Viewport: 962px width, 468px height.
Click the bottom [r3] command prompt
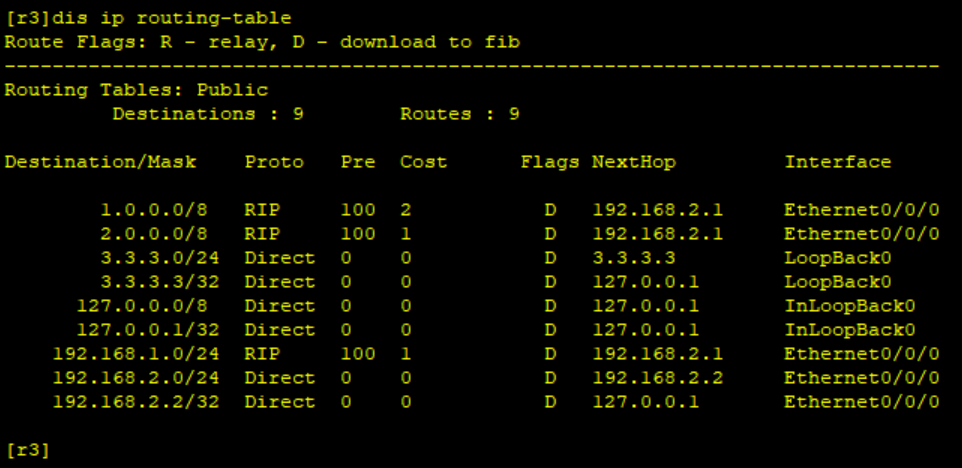[x=27, y=450]
